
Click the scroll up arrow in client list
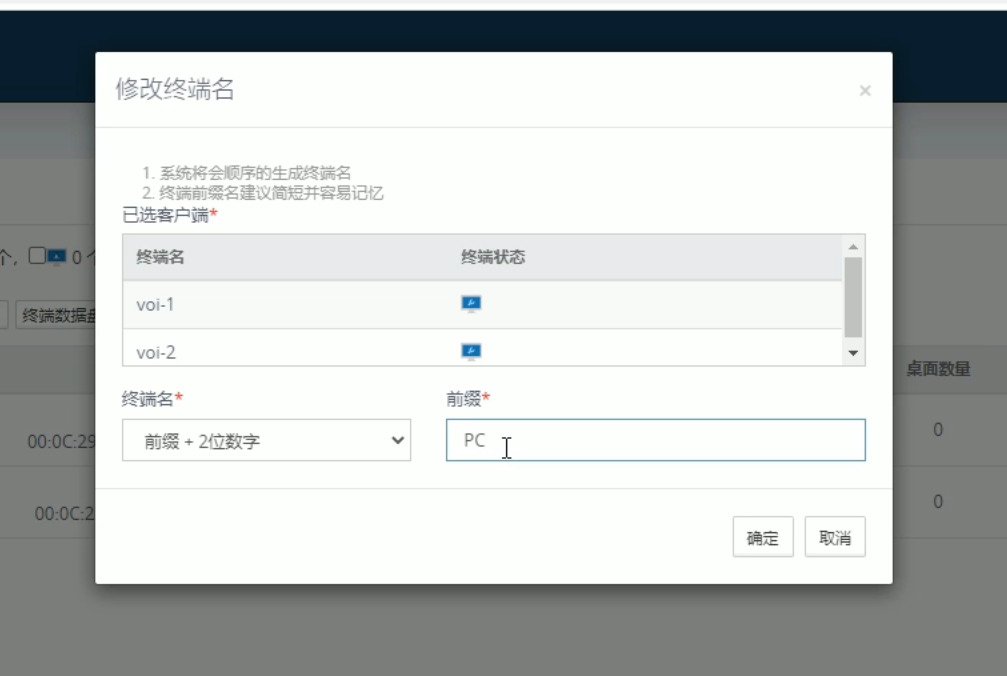pos(853,246)
